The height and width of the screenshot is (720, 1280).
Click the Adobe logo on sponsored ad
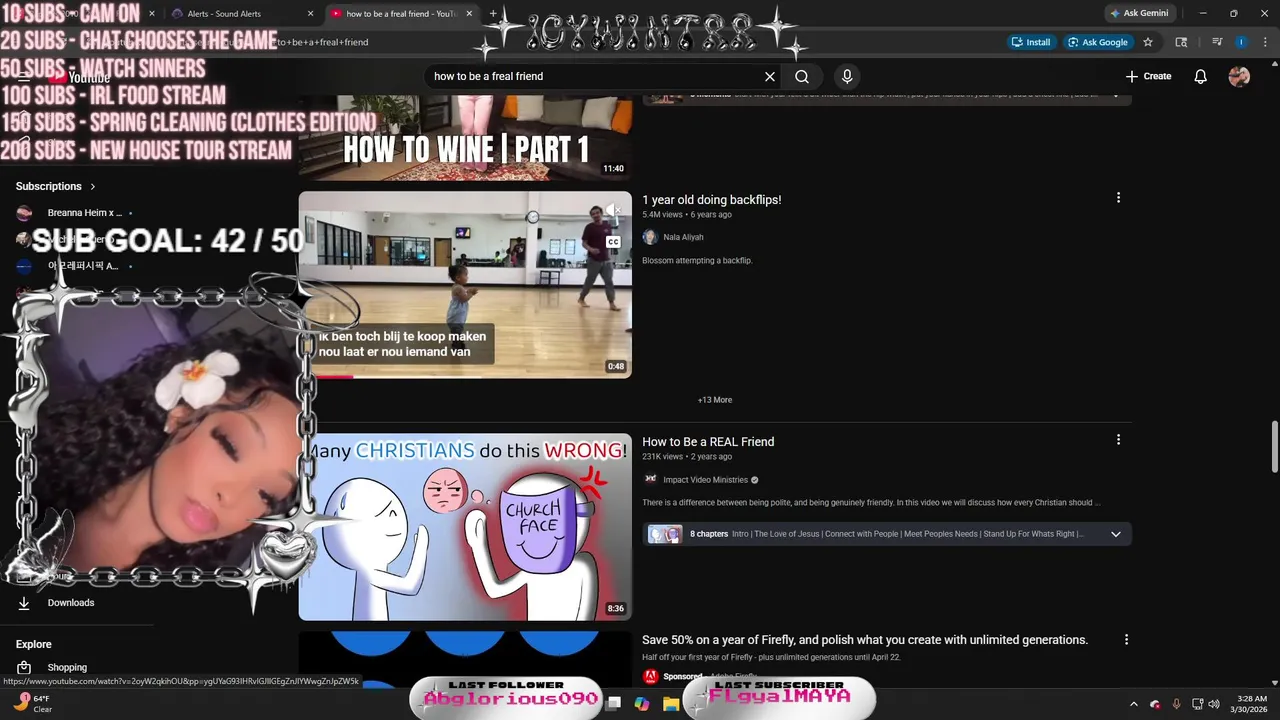pos(650,676)
